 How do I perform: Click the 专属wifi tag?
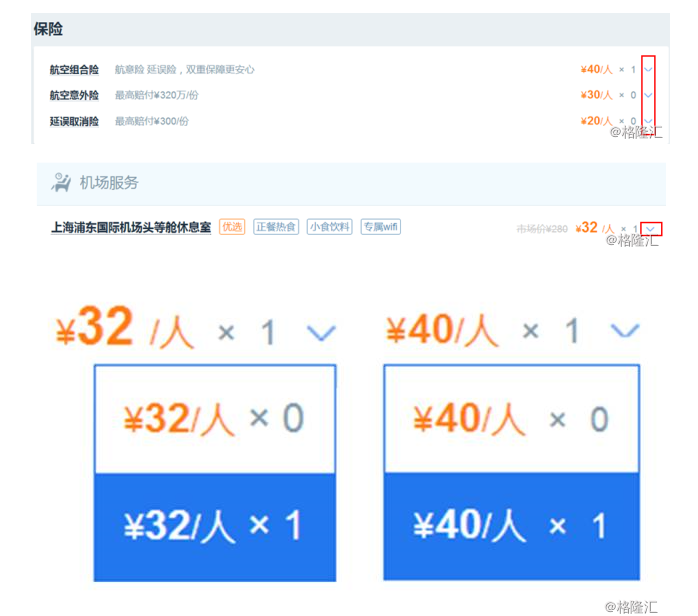tap(381, 227)
